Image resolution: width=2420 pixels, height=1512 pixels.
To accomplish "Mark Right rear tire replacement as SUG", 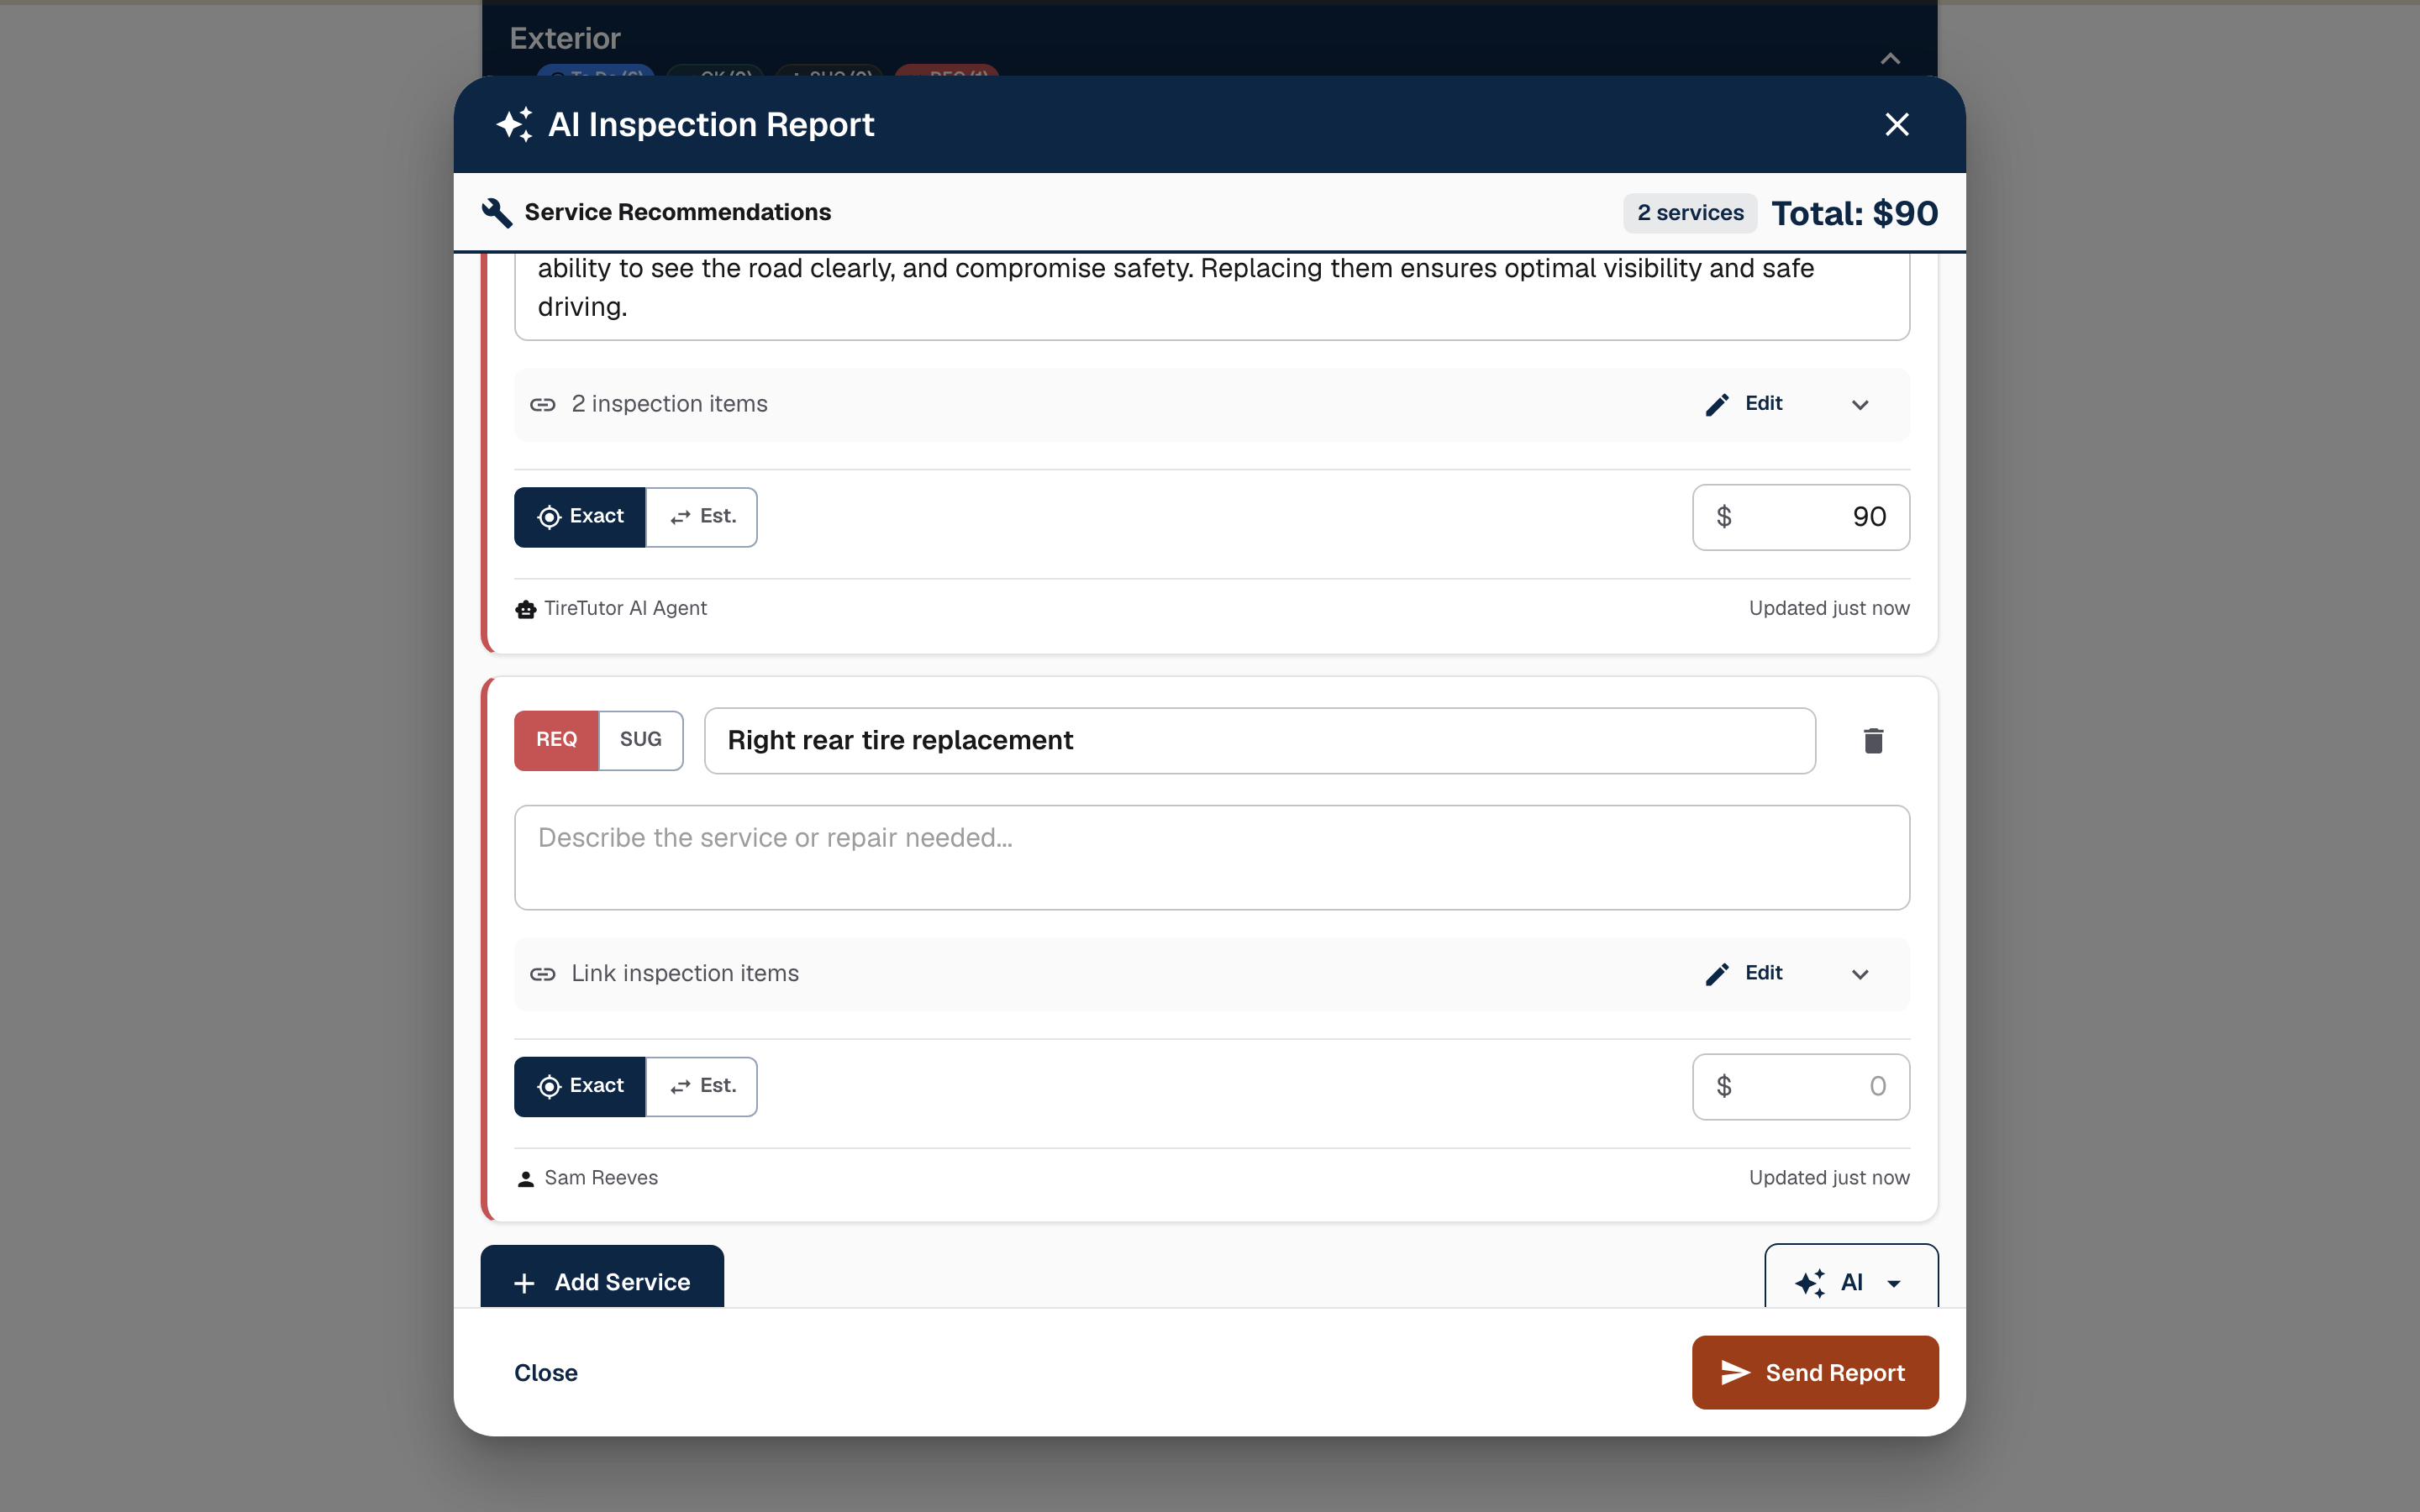I will (x=641, y=740).
